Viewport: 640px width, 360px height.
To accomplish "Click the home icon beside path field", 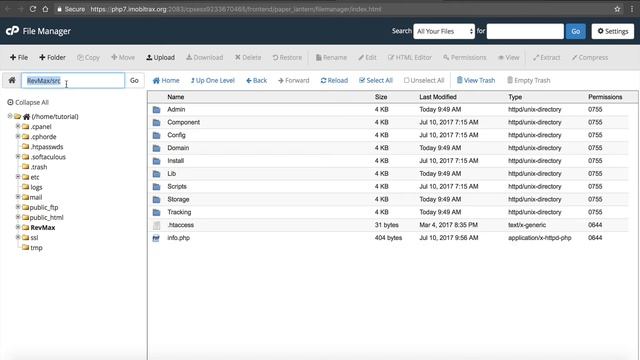I will coord(12,80).
